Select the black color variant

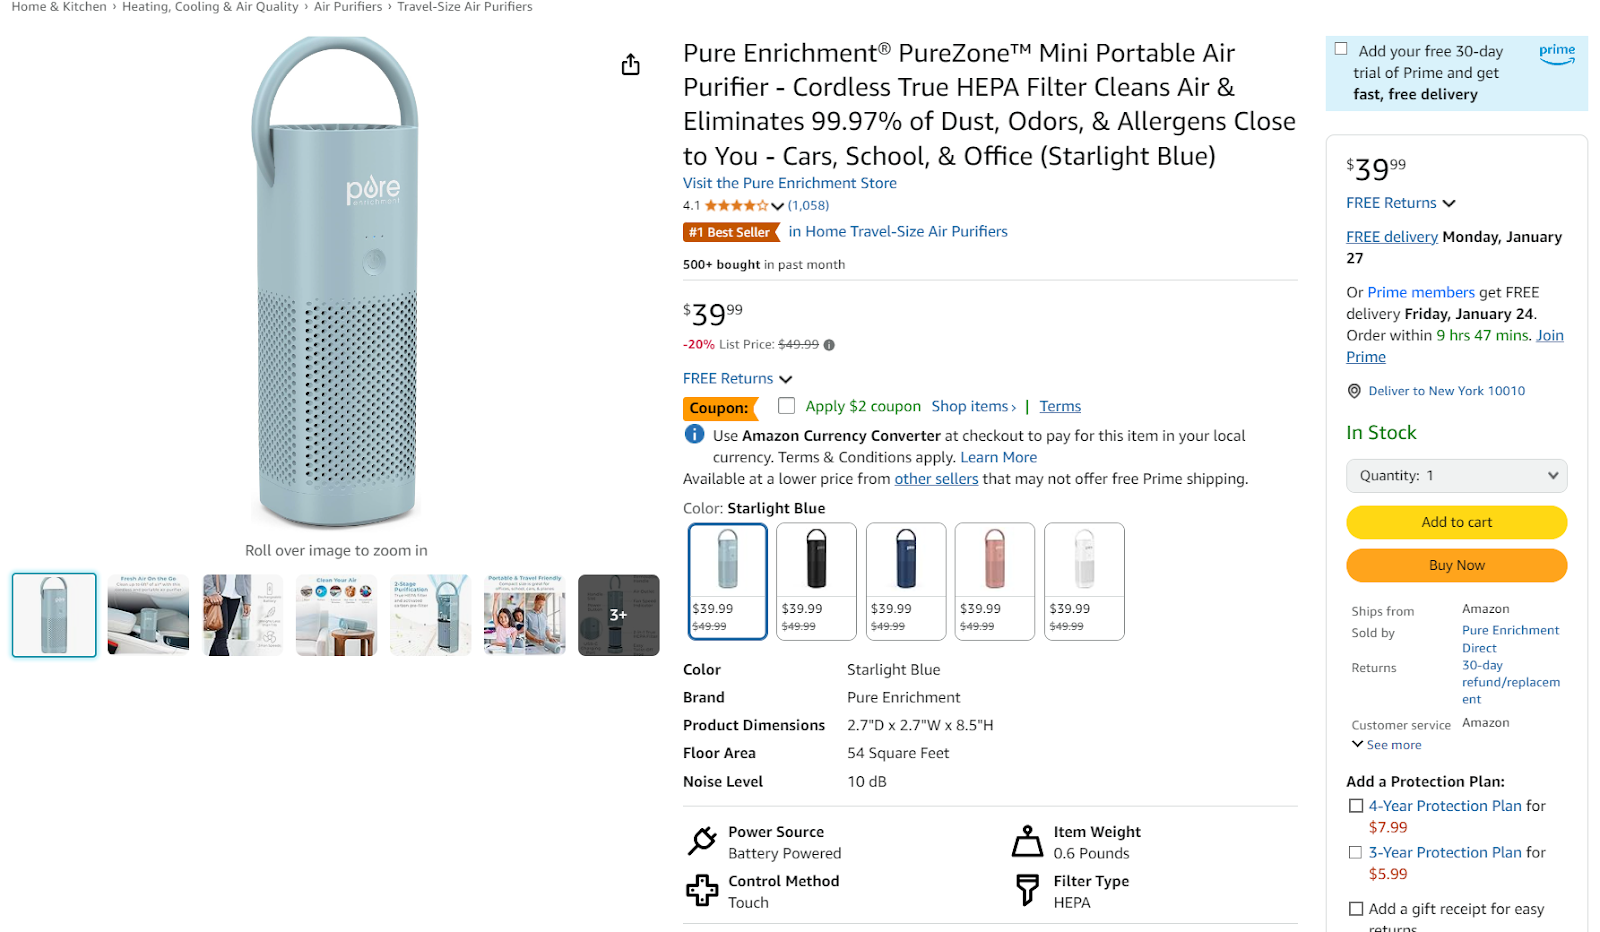(815, 580)
